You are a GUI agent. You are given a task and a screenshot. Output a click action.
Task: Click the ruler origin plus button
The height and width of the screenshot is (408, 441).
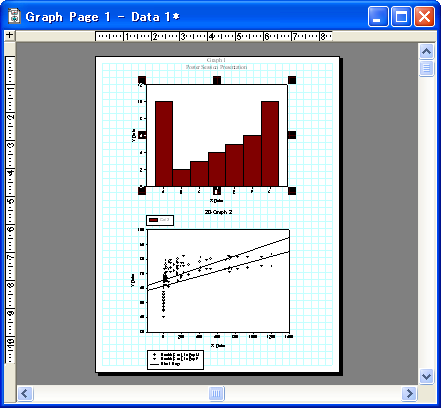(10, 35)
